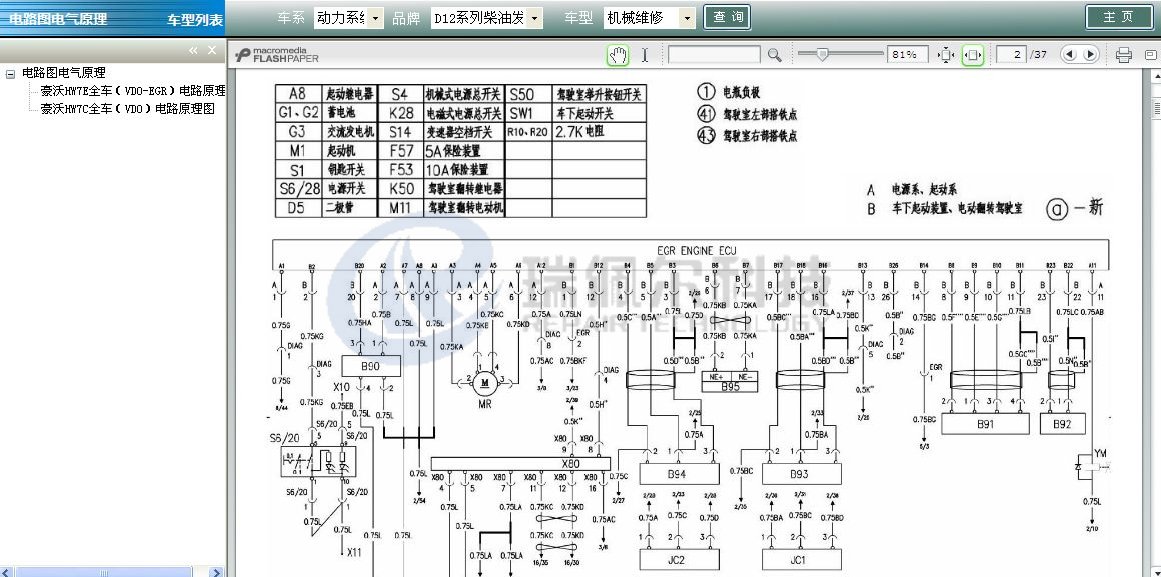Viewport: 1161px width, 577px height.
Task: Click the zoom slider handle
Action: tap(822, 55)
